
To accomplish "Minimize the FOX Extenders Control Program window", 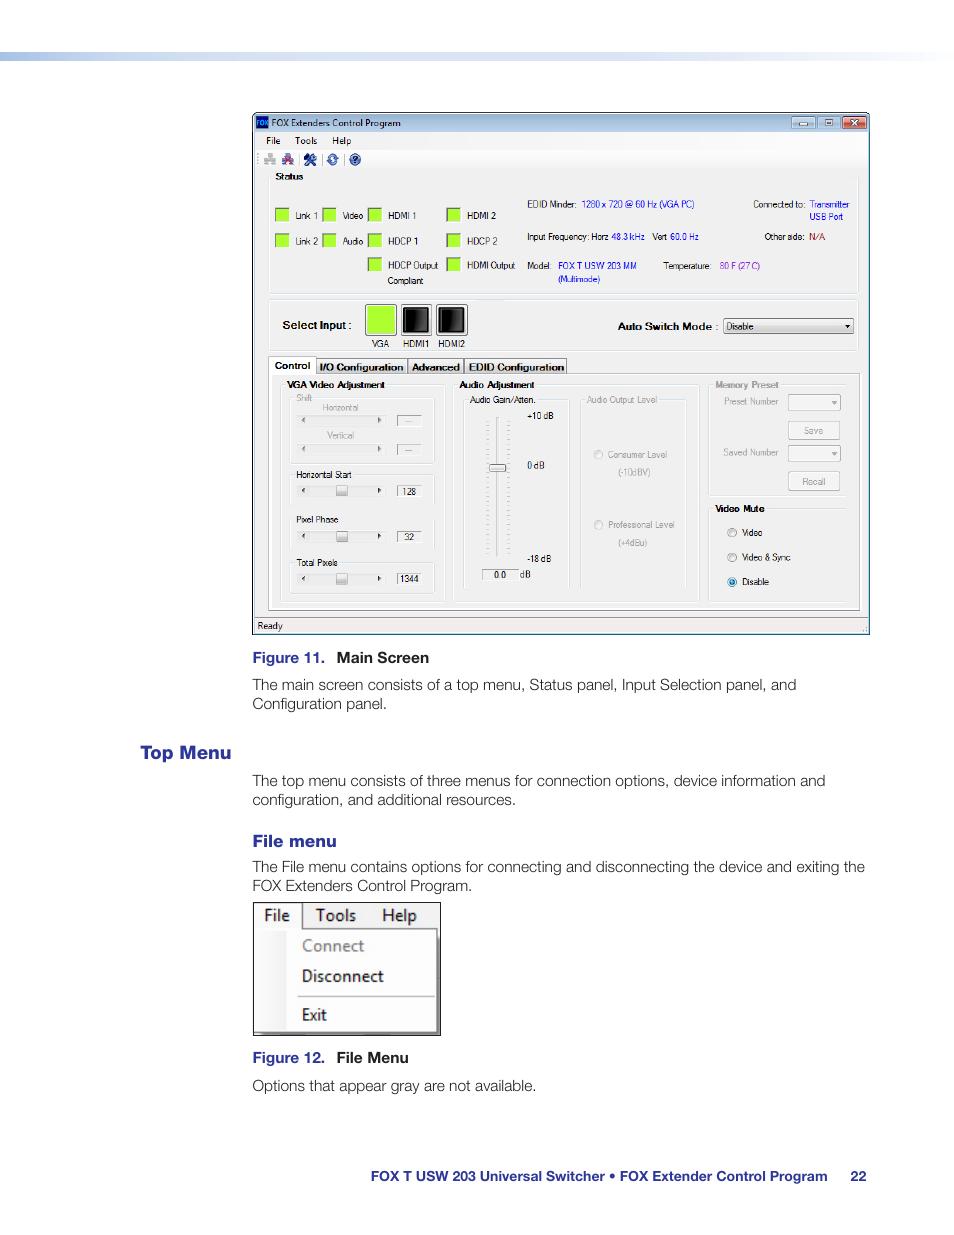I will point(803,123).
